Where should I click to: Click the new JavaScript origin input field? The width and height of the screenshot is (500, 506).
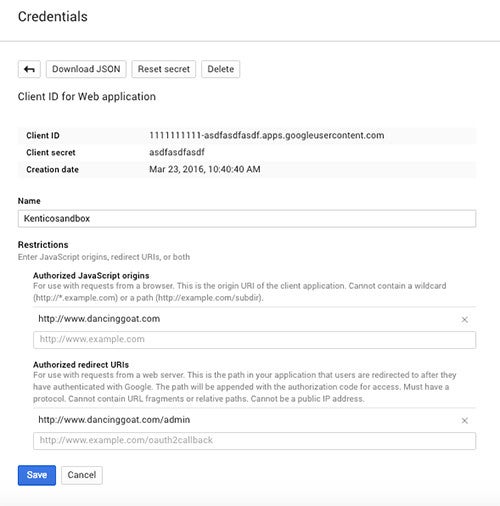pos(254,340)
